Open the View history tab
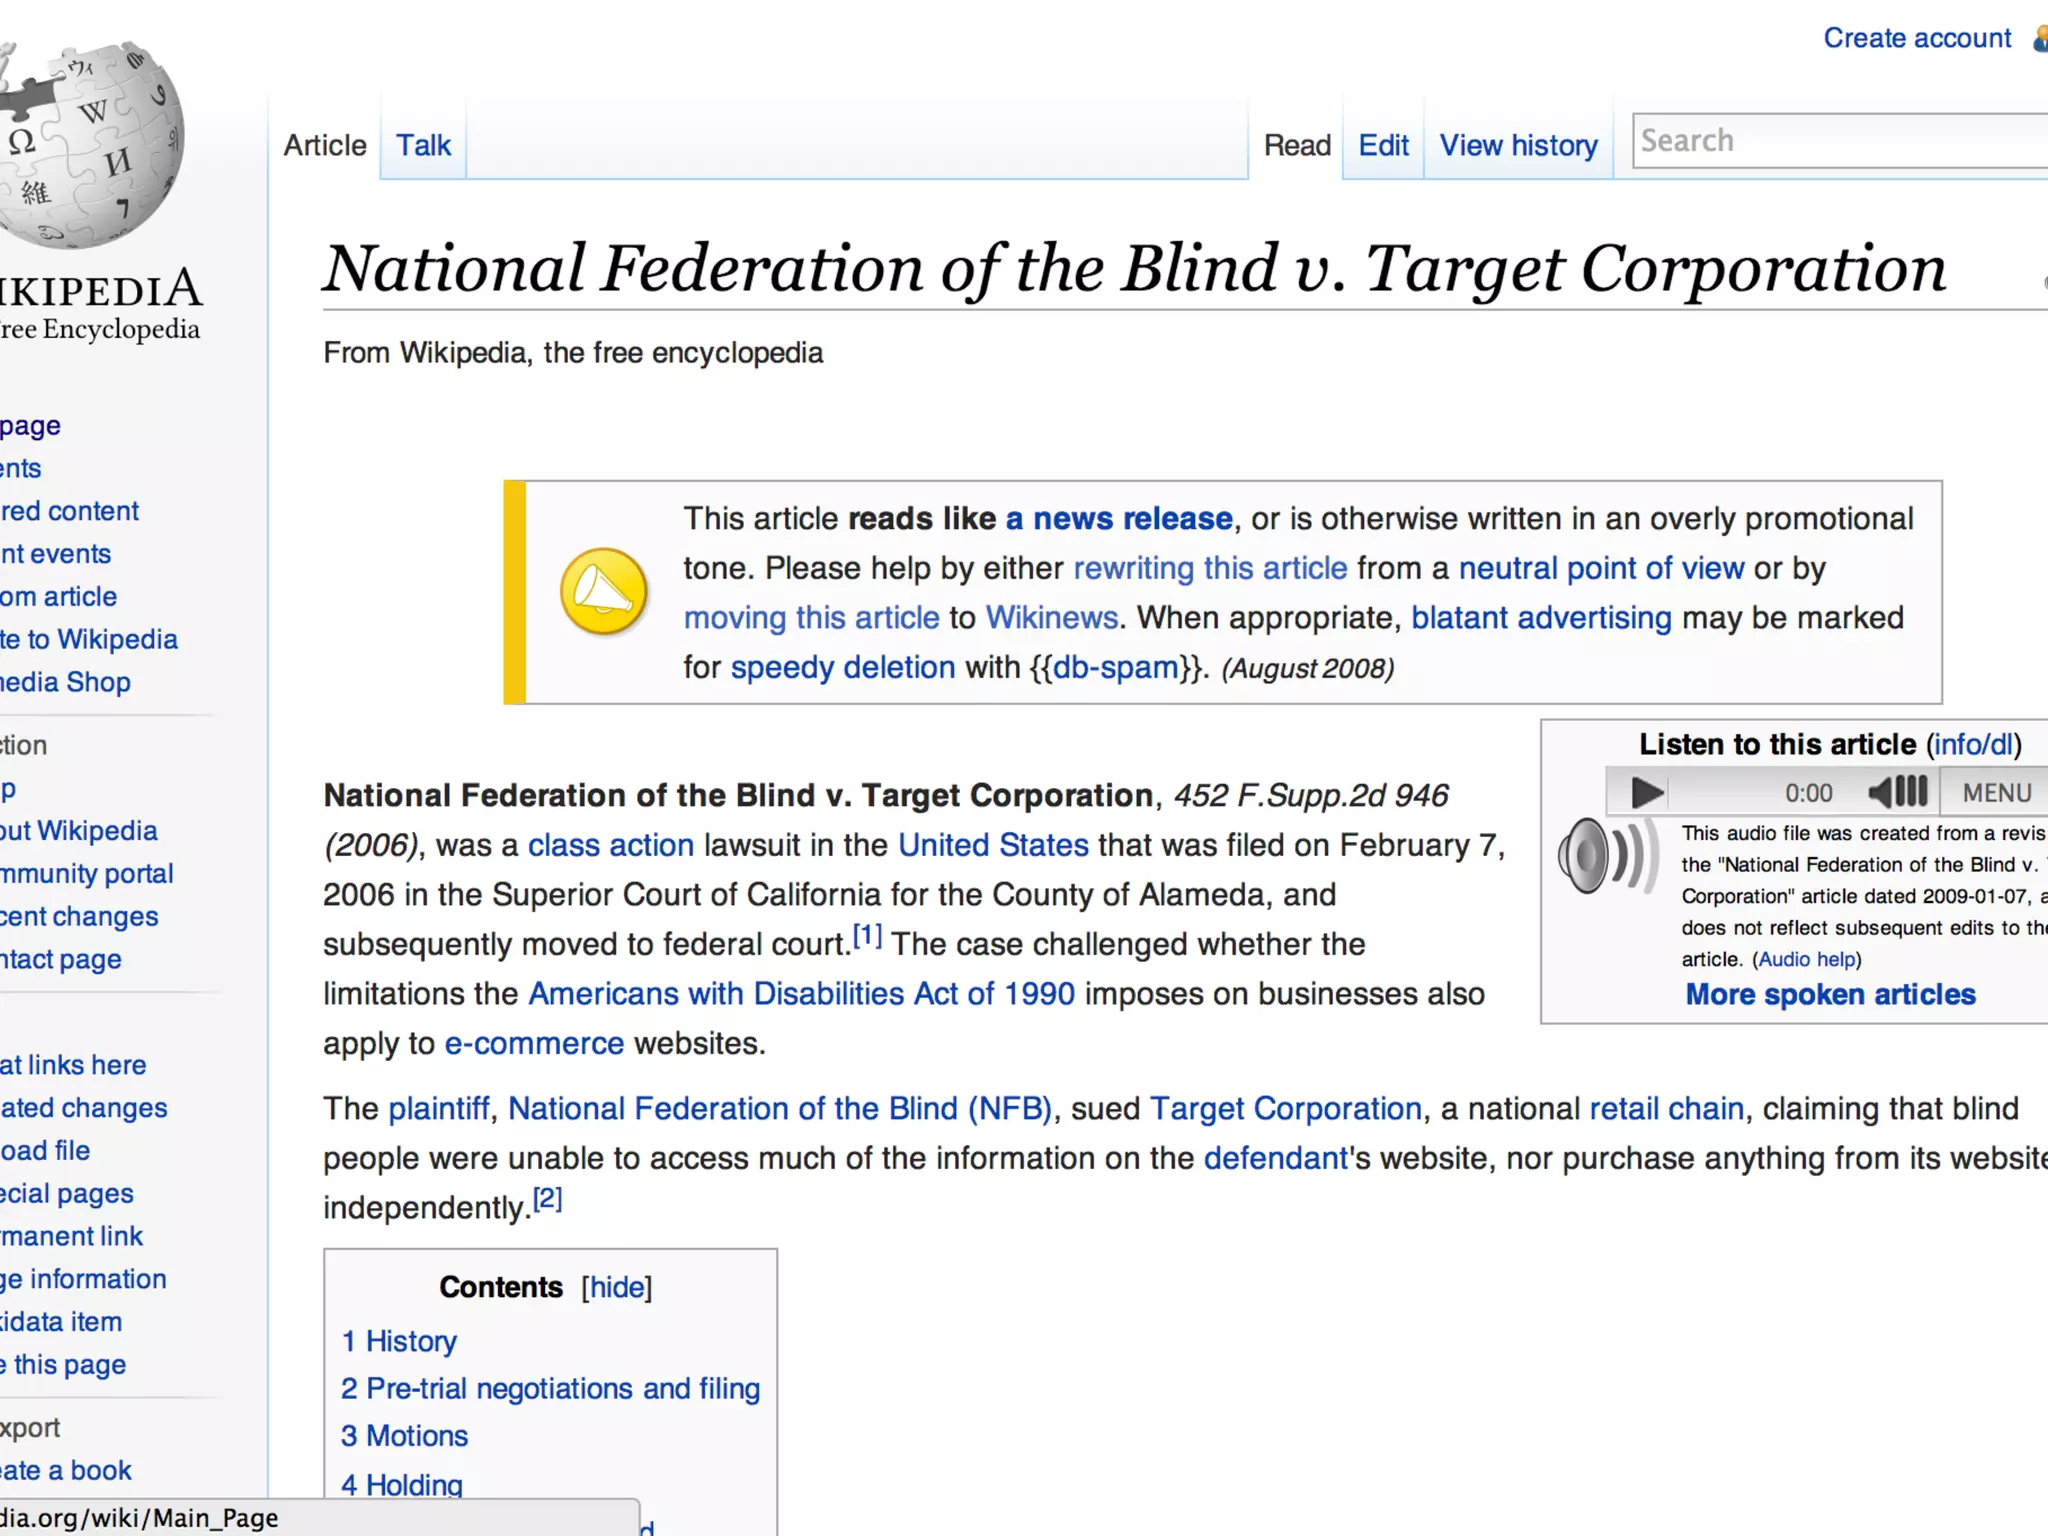 [1517, 146]
